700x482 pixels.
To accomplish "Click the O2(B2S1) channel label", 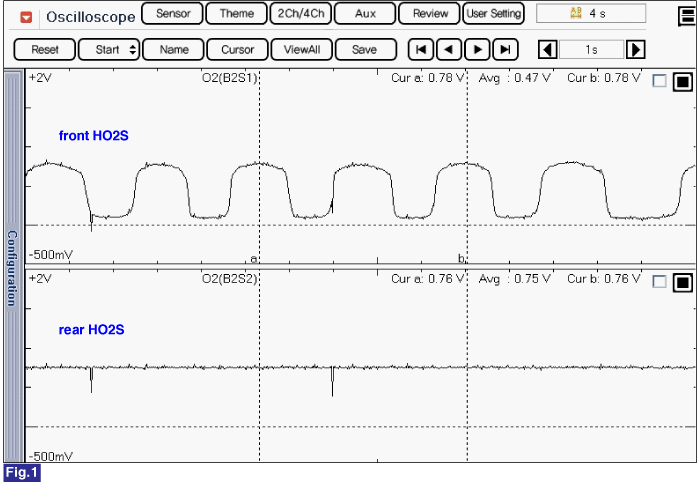I will point(230,78).
